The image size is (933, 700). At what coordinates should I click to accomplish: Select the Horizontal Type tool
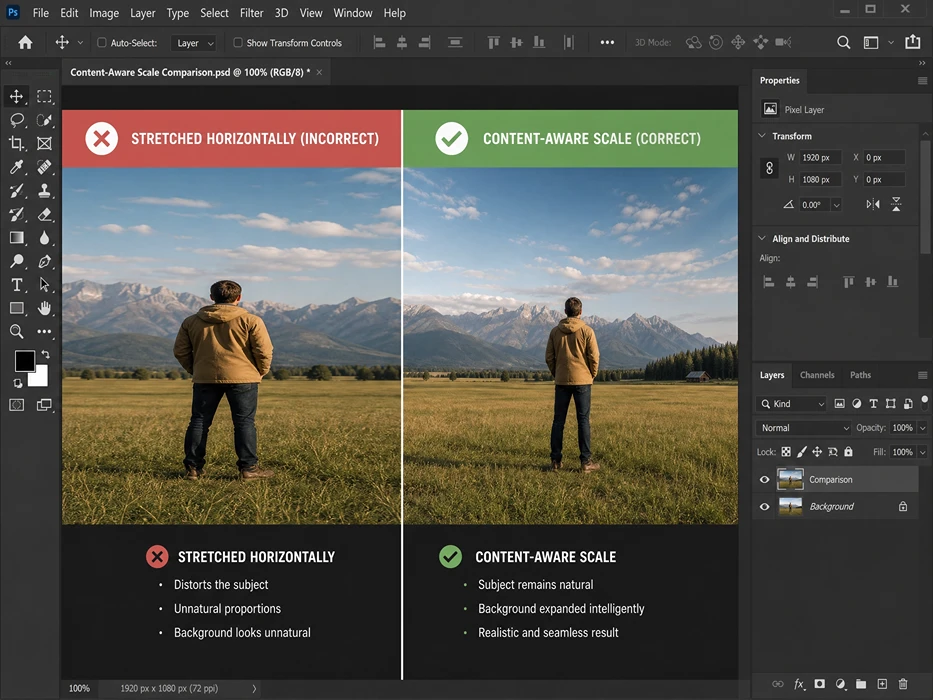(x=17, y=285)
